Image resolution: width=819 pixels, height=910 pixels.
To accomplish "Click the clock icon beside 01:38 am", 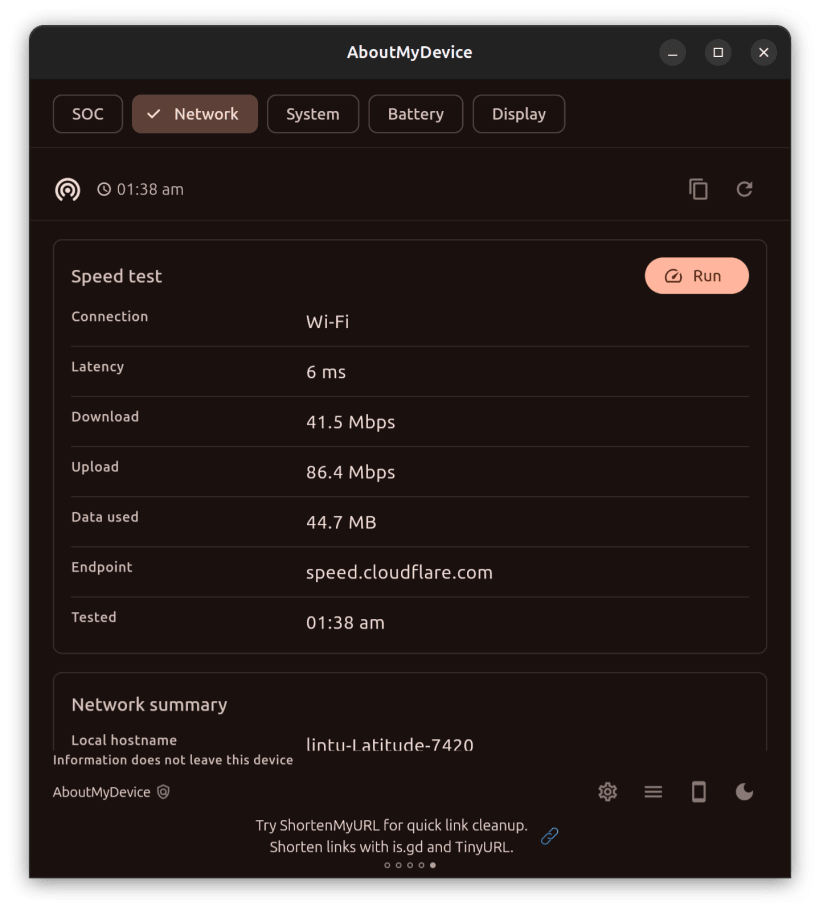I will point(104,189).
